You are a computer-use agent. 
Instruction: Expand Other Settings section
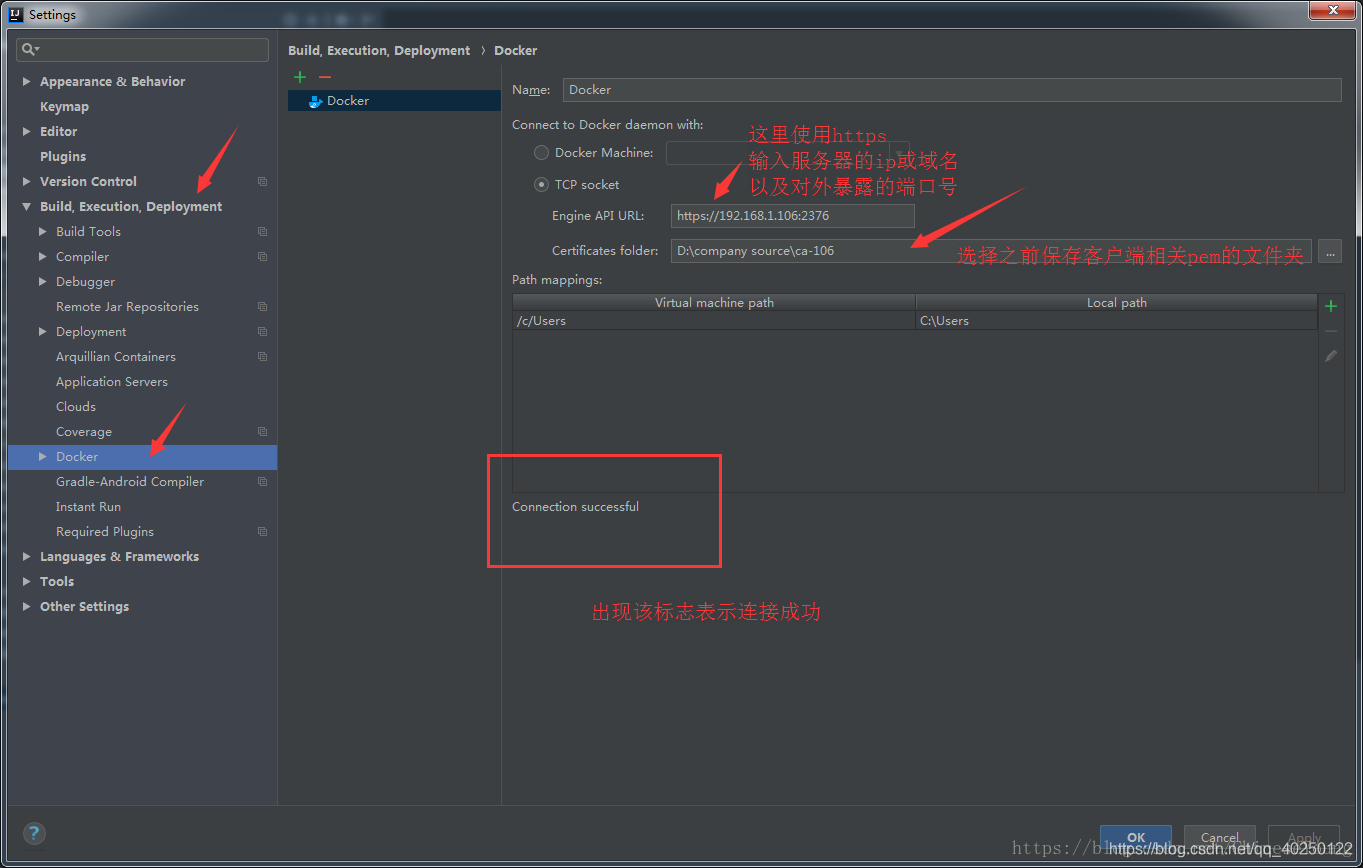(27, 607)
